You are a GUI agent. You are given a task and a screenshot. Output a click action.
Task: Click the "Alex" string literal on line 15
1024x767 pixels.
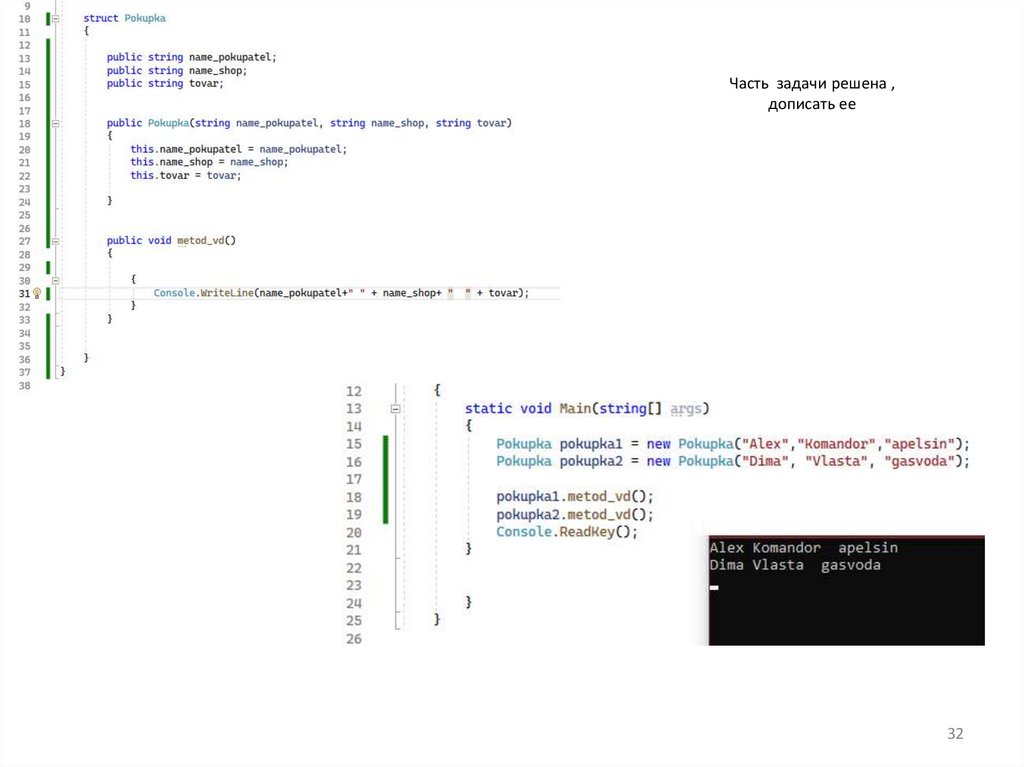(765, 444)
